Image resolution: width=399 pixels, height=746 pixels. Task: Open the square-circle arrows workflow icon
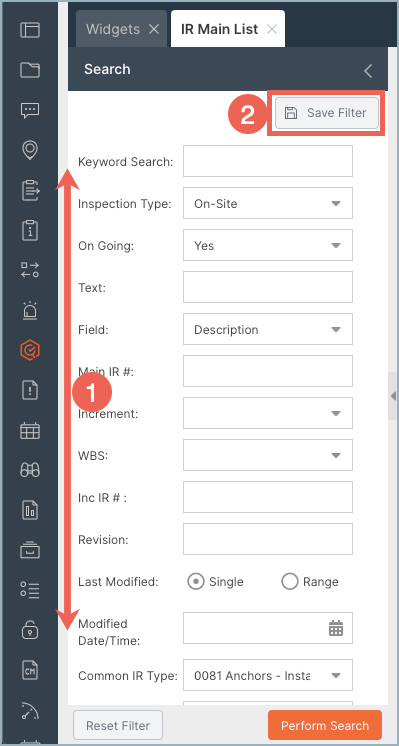[30, 270]
